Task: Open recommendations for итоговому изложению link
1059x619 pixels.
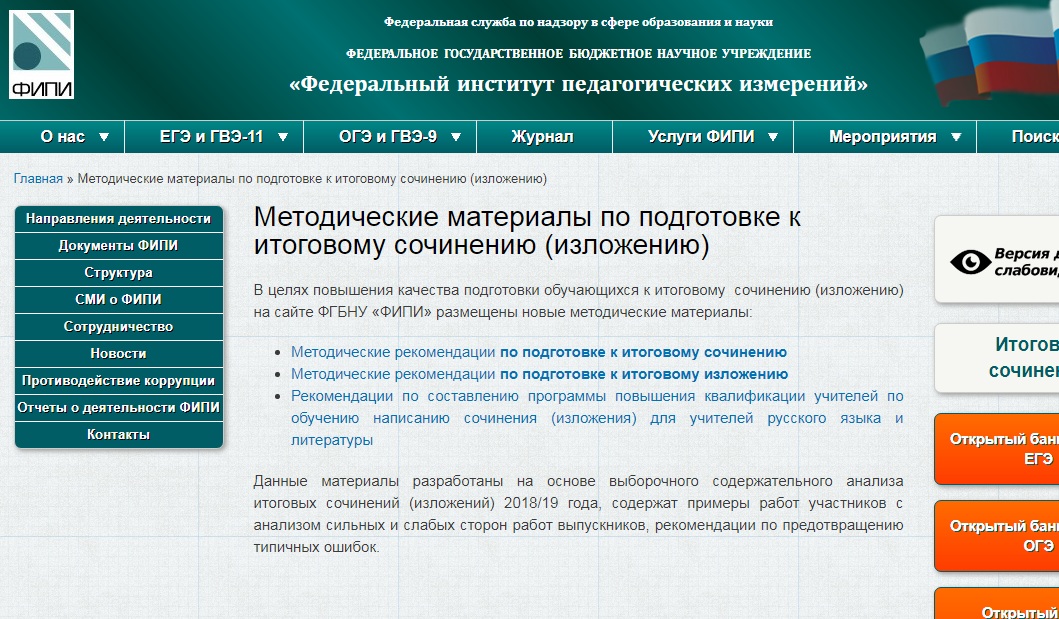Action: (539, 374)
